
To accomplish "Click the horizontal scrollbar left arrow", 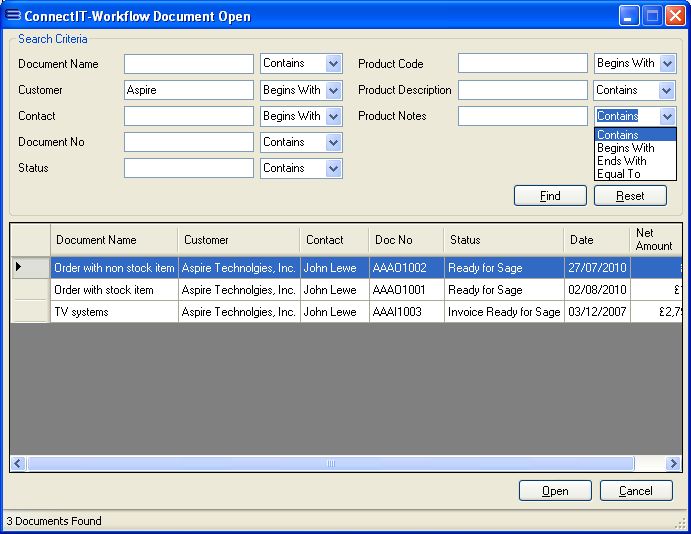I will coord(18,464).
